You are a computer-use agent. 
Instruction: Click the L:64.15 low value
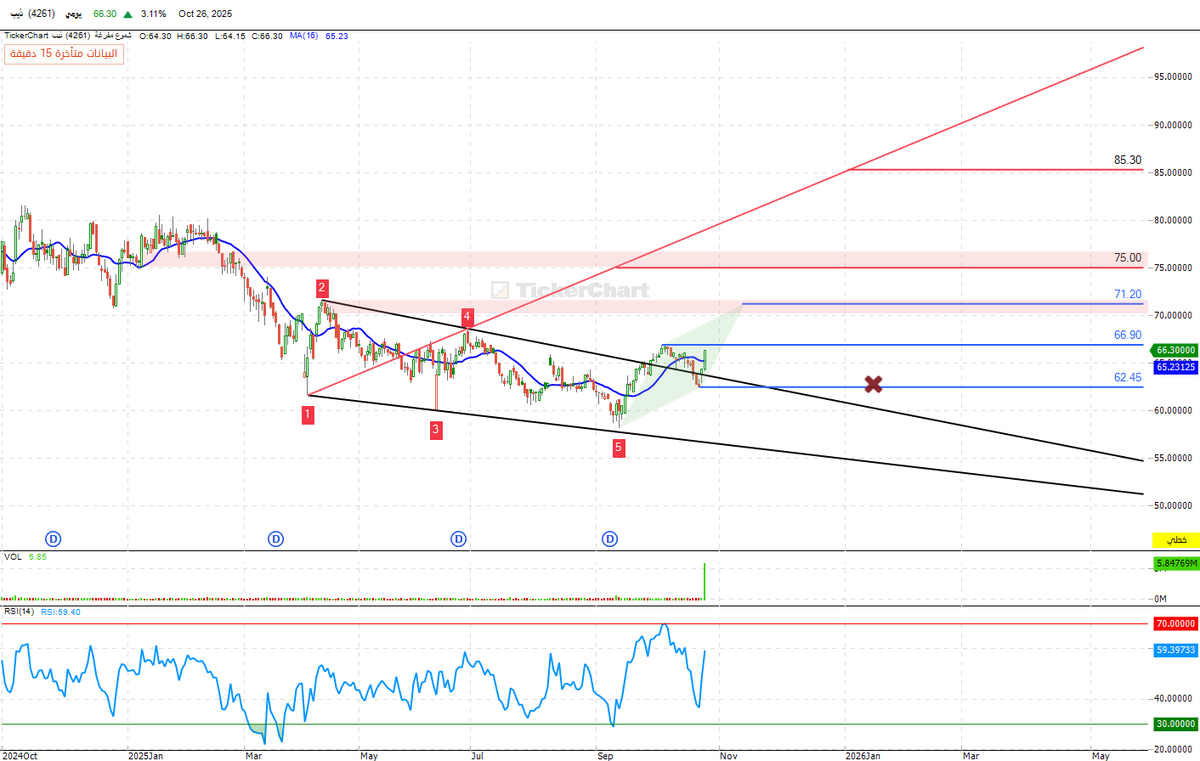(x=229, y=35)
